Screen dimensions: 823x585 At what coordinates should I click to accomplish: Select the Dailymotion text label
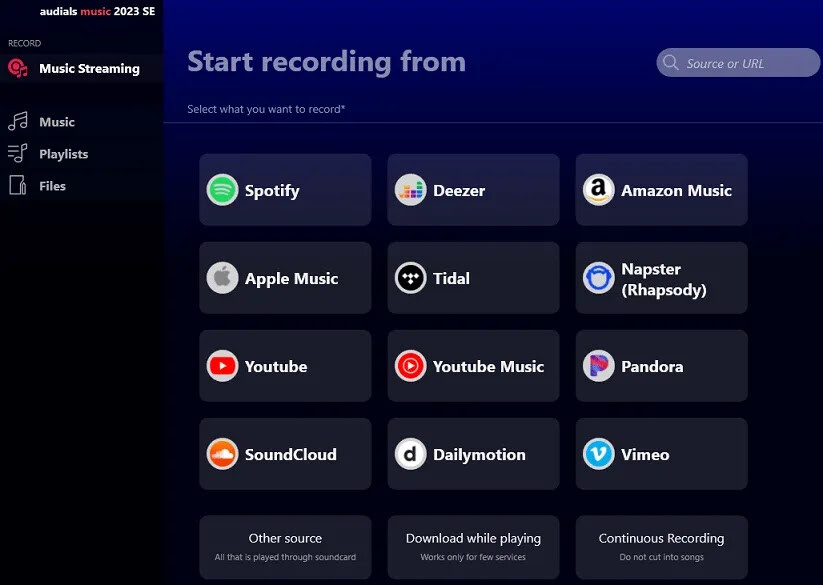click(x=479, y=454)
